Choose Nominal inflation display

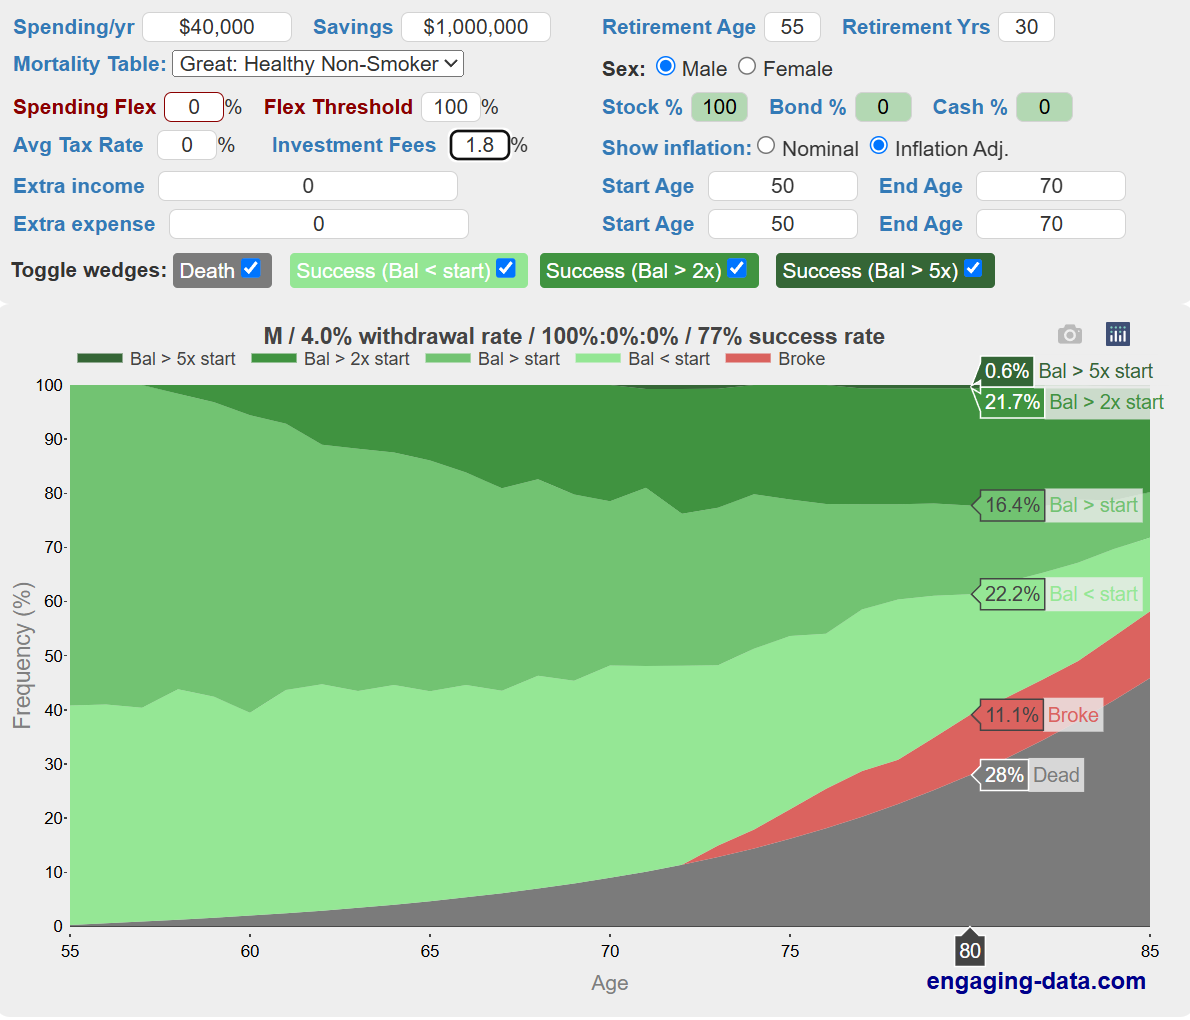pos(766,146)
